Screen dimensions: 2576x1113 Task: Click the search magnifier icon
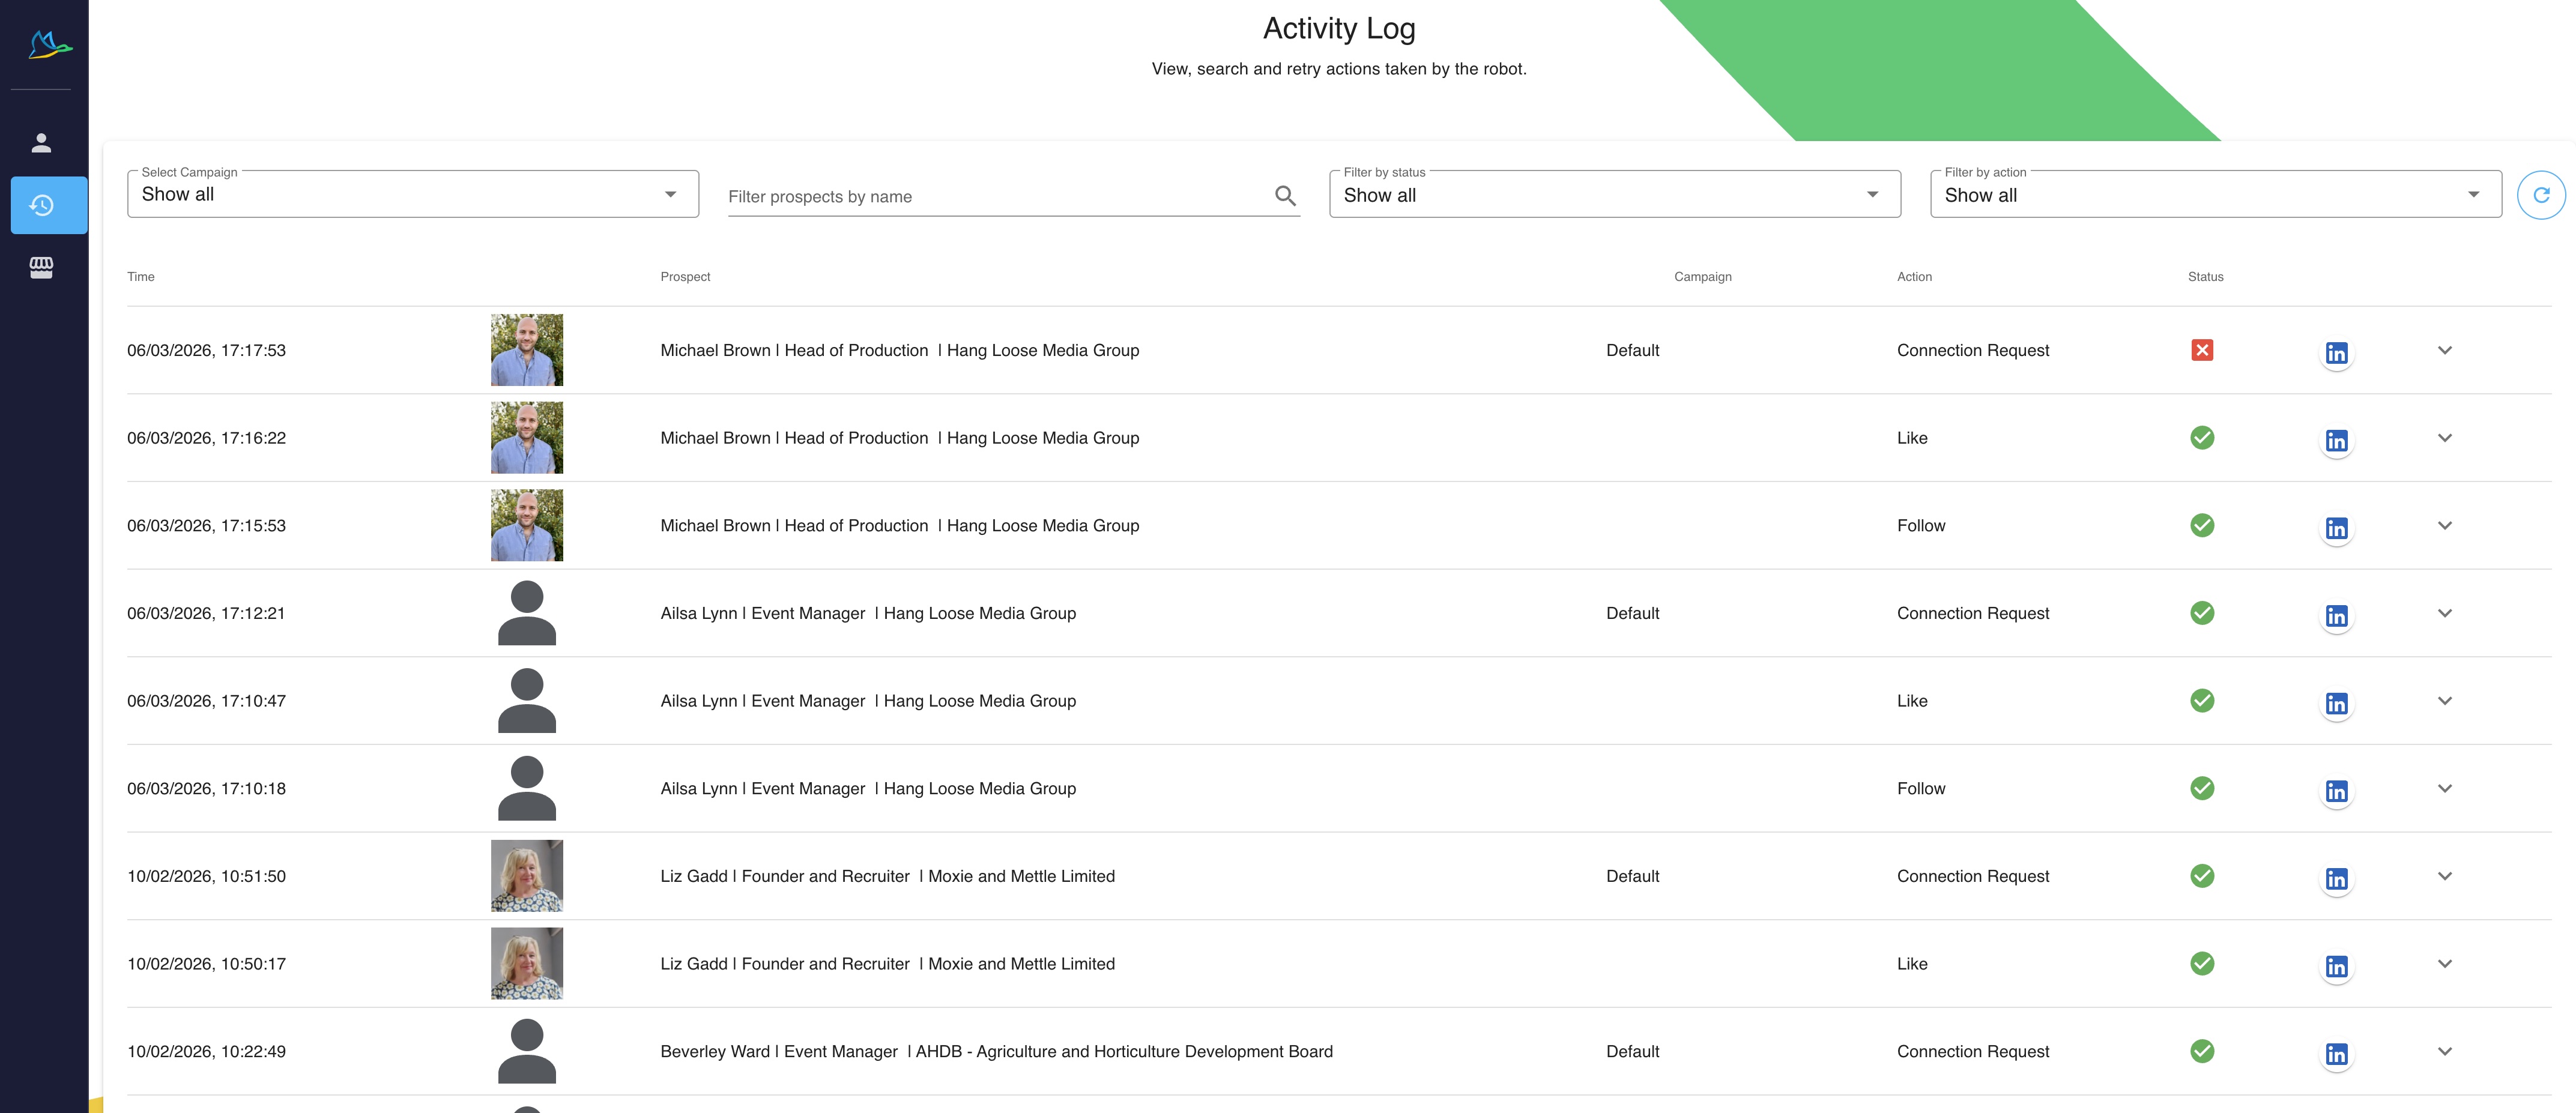click(1285, 196)
